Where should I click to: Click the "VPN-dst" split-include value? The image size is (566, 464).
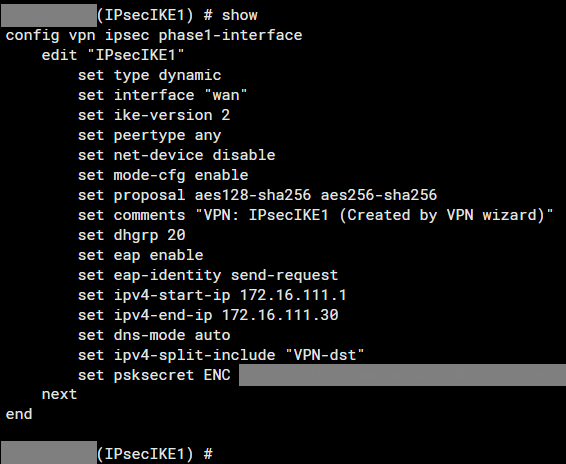325,355
